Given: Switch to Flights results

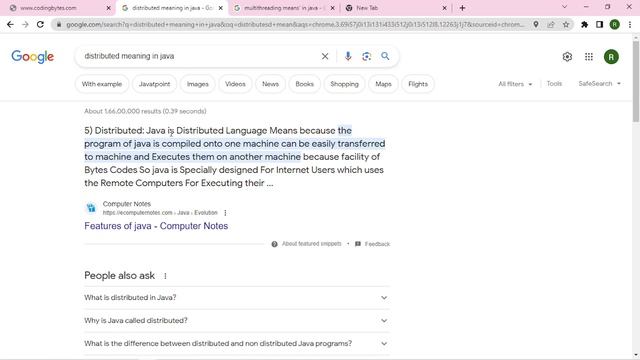Looking at the screenshot, I should coord(418,84).
